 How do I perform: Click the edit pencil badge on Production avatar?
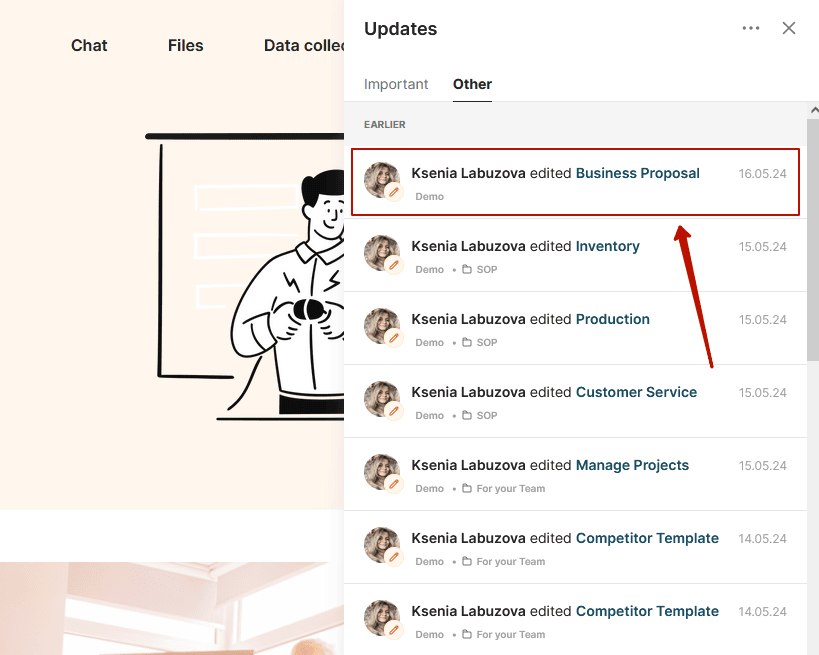coord(394,338)
